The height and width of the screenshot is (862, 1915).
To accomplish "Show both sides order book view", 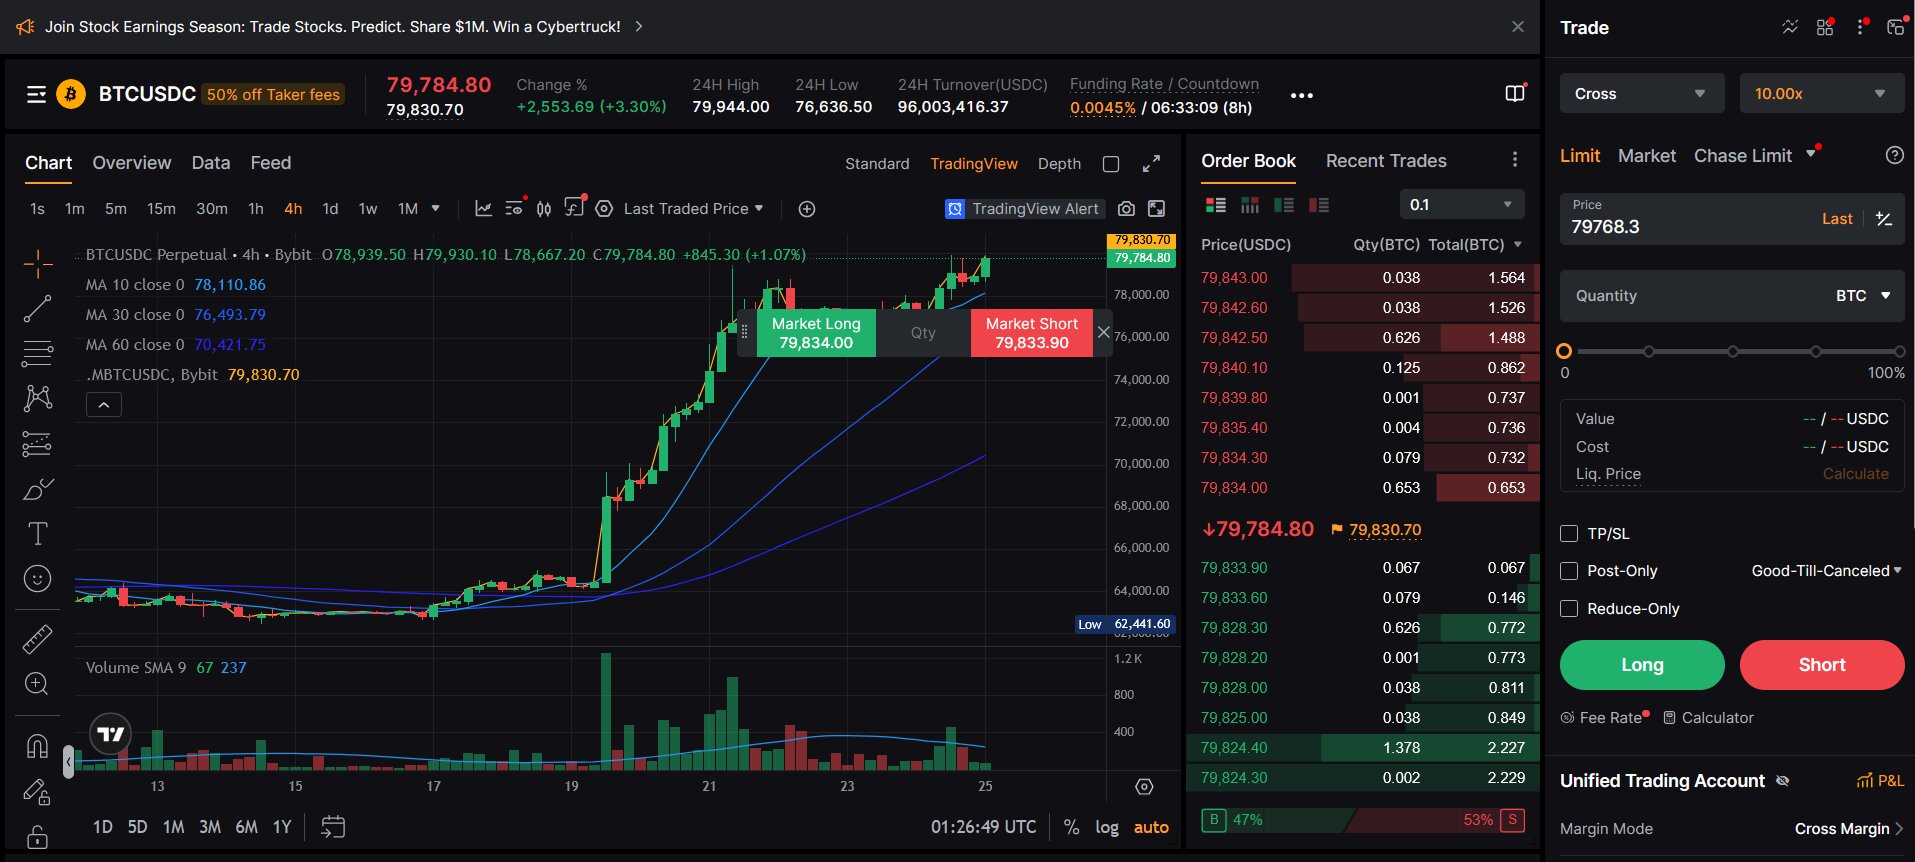I will click(1216, 205).
